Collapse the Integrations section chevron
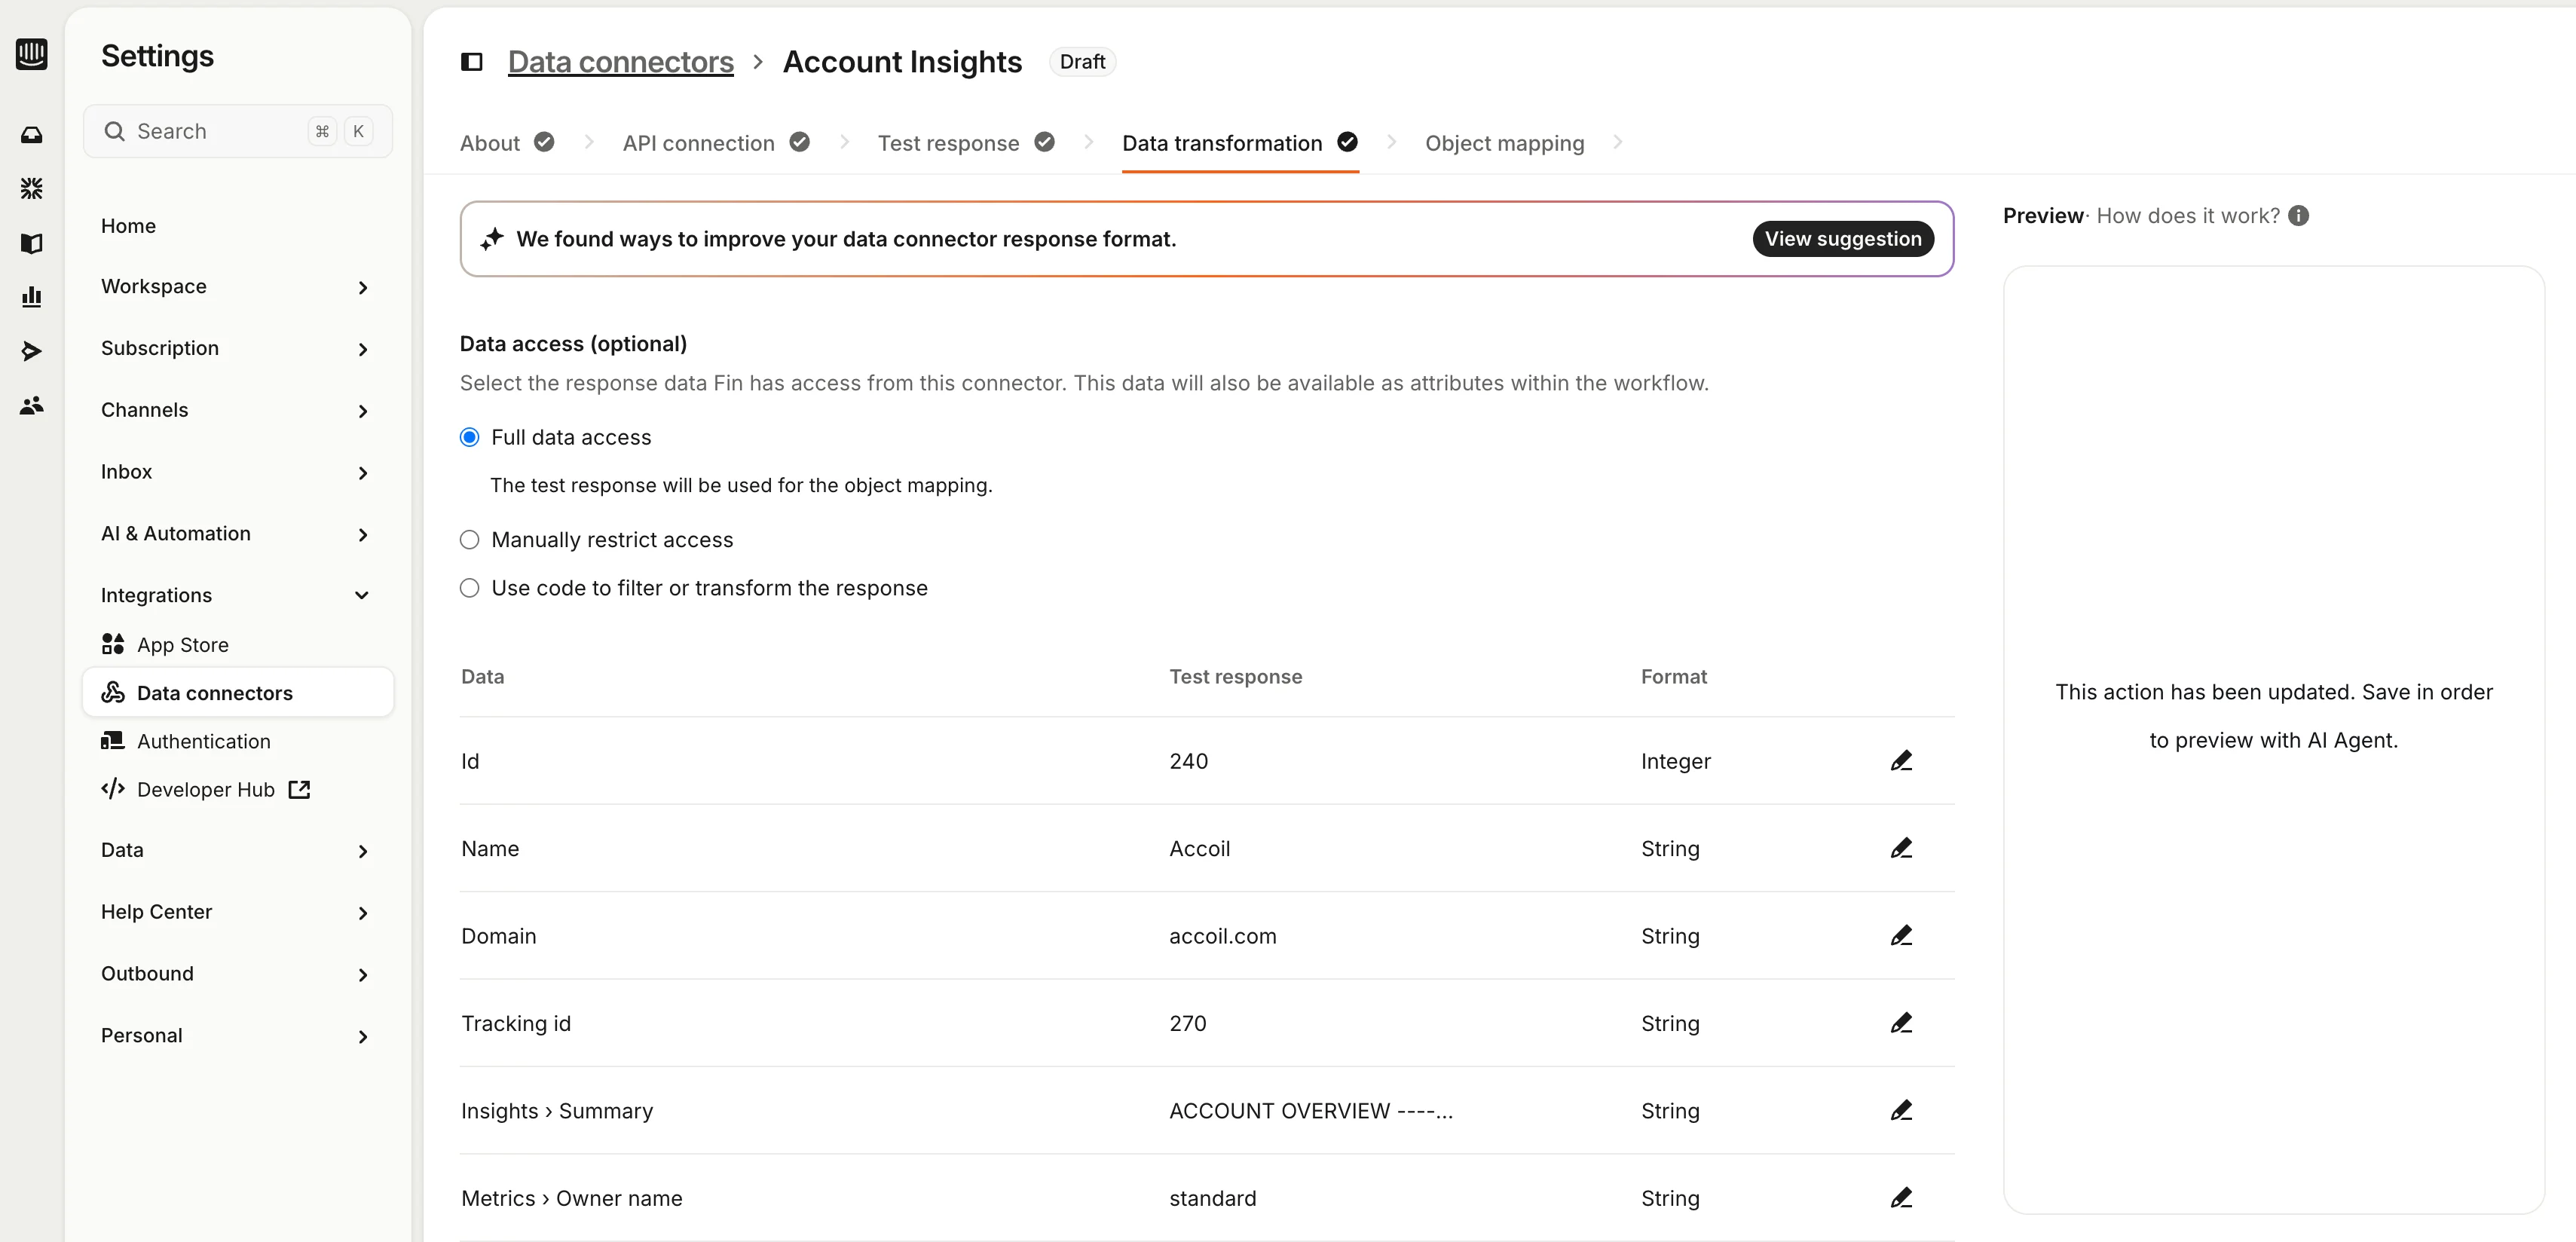The image size is (2576, 1242). 362,595
